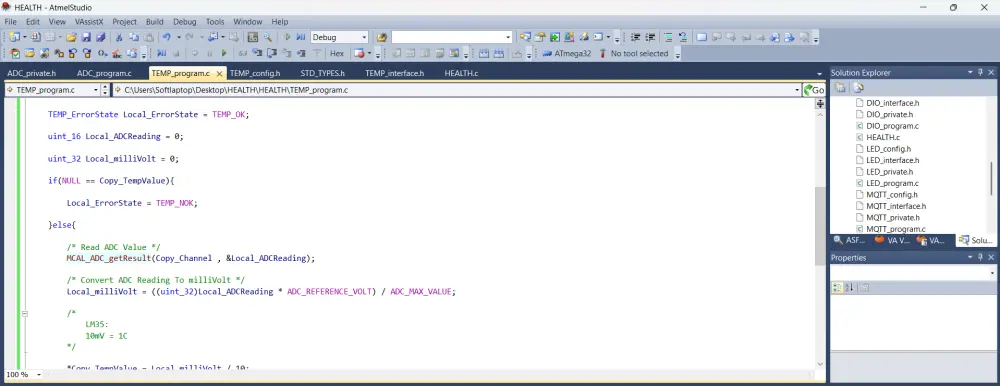This screenshot has height=386, width=1000.
Task: Click Solution Explorer Properties toolbar icon
Action: [x=841, y=87]
